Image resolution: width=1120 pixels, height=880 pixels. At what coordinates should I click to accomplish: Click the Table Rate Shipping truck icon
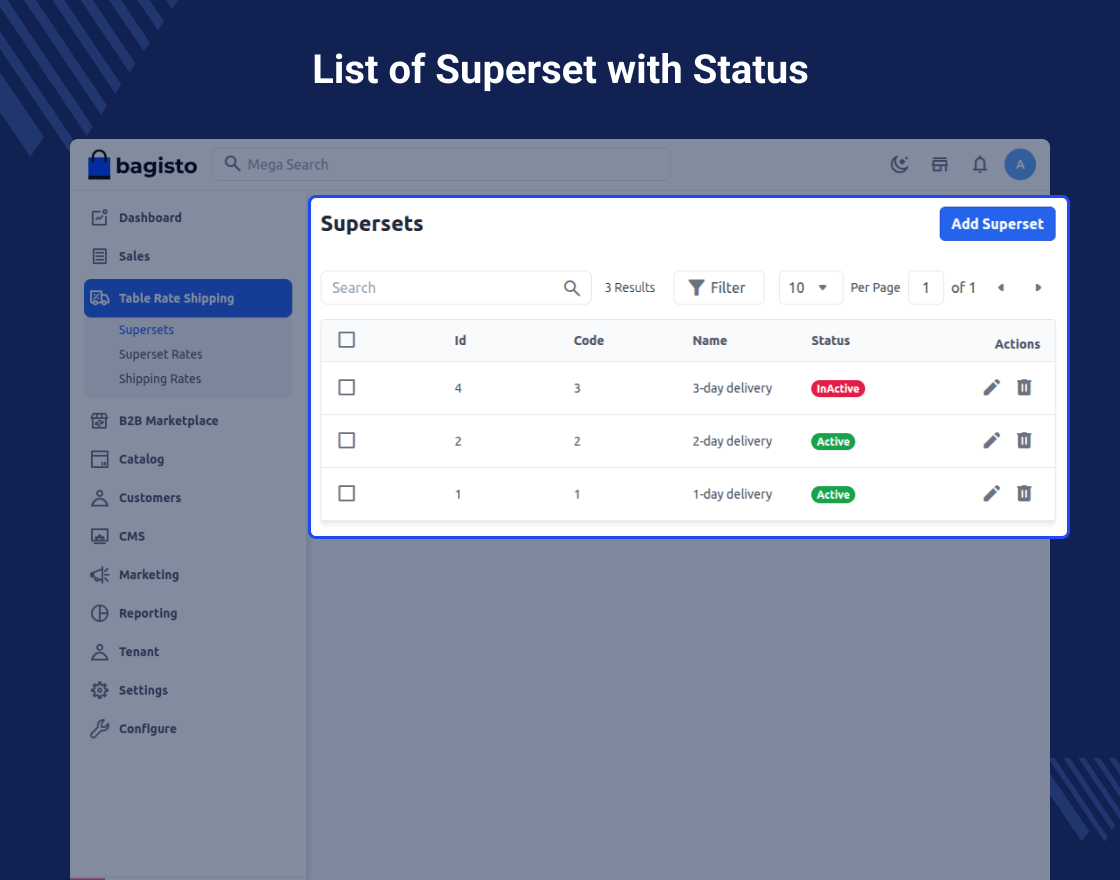[99, 299]
